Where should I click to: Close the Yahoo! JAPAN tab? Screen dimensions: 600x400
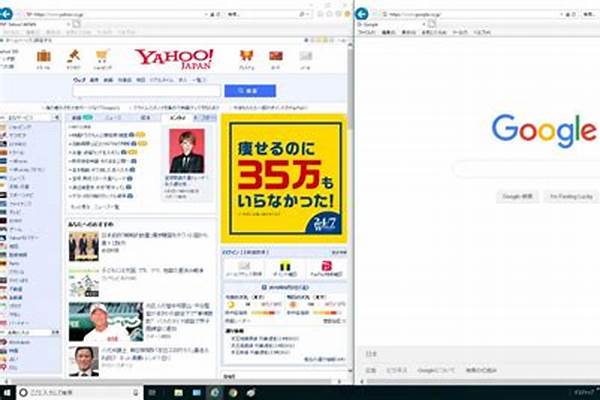68,24
